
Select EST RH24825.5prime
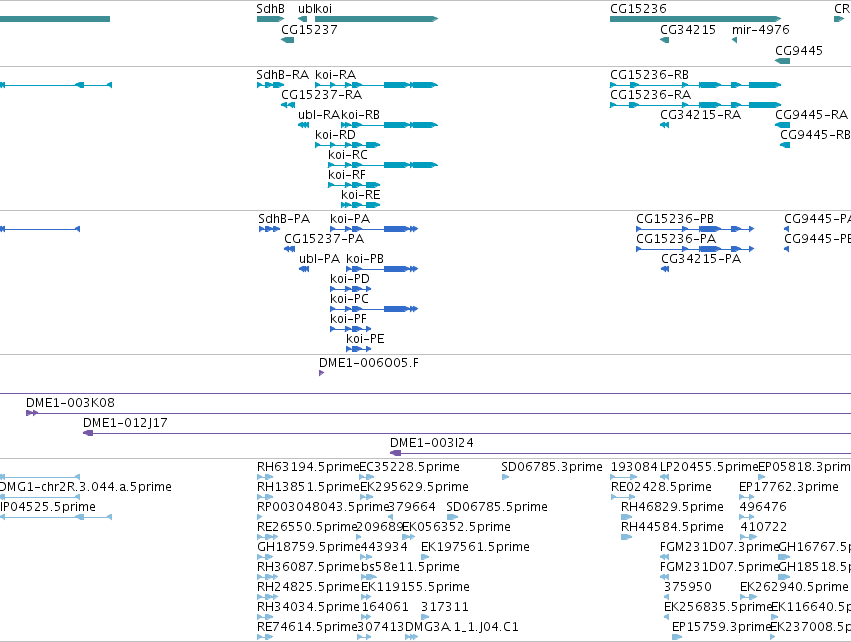pos(267,597)
